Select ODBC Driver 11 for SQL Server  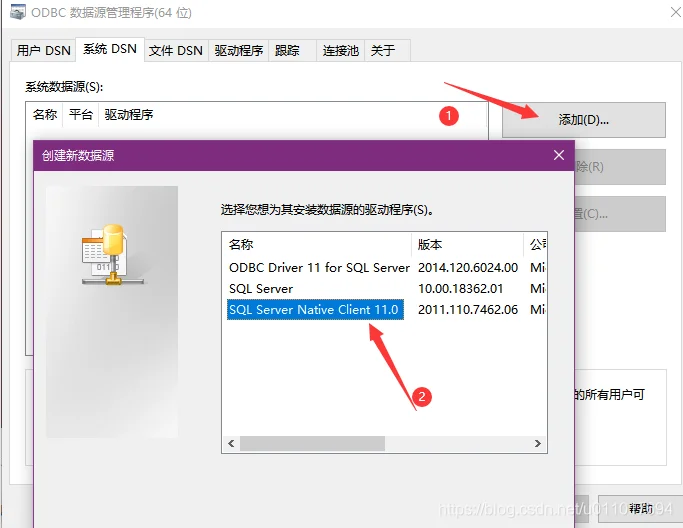point(319,267)
